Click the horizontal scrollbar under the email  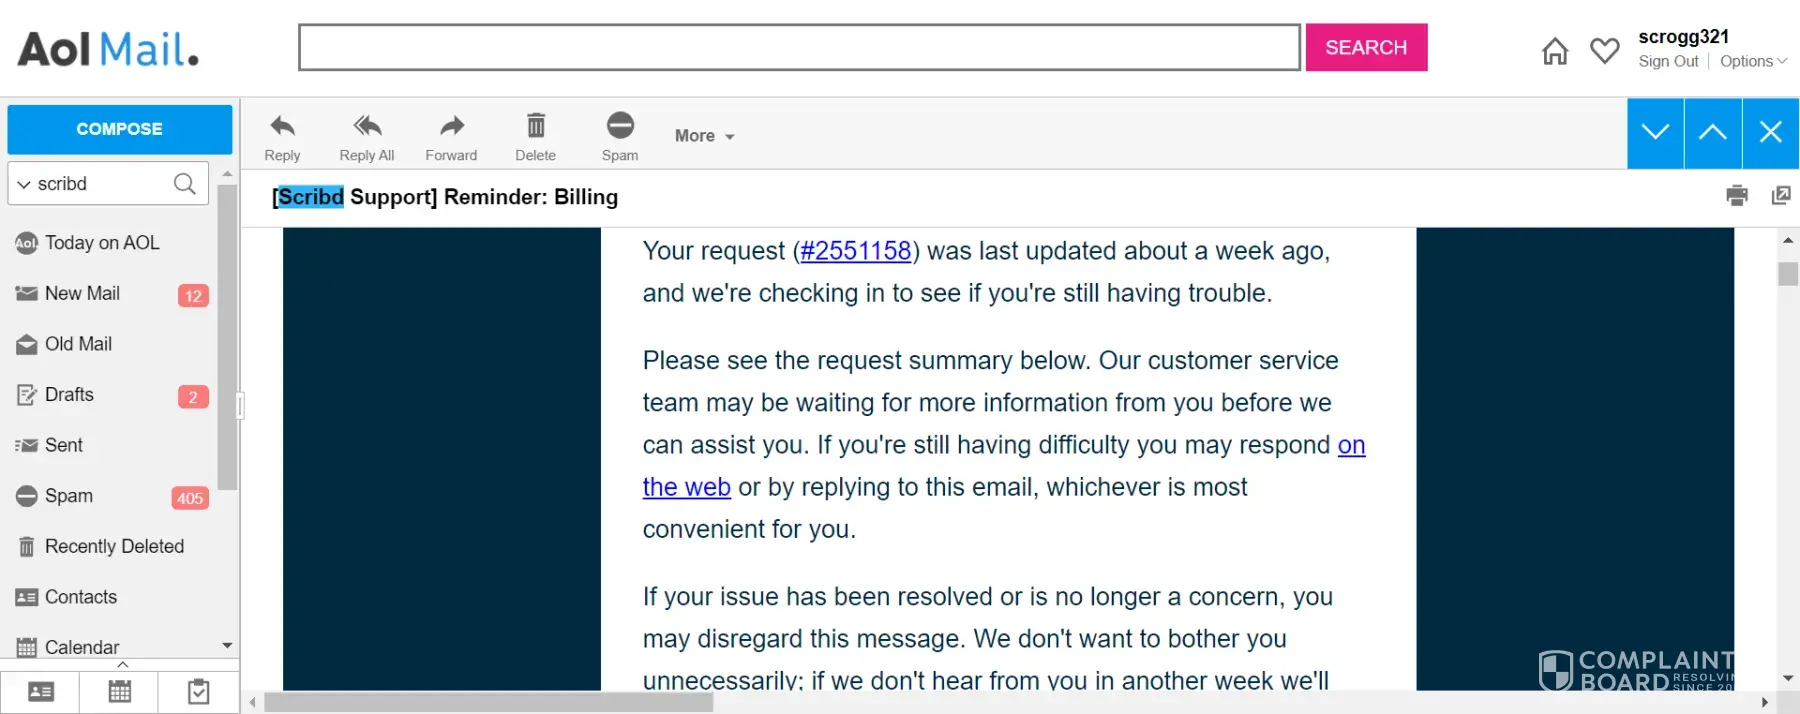(x=488, y=703)
